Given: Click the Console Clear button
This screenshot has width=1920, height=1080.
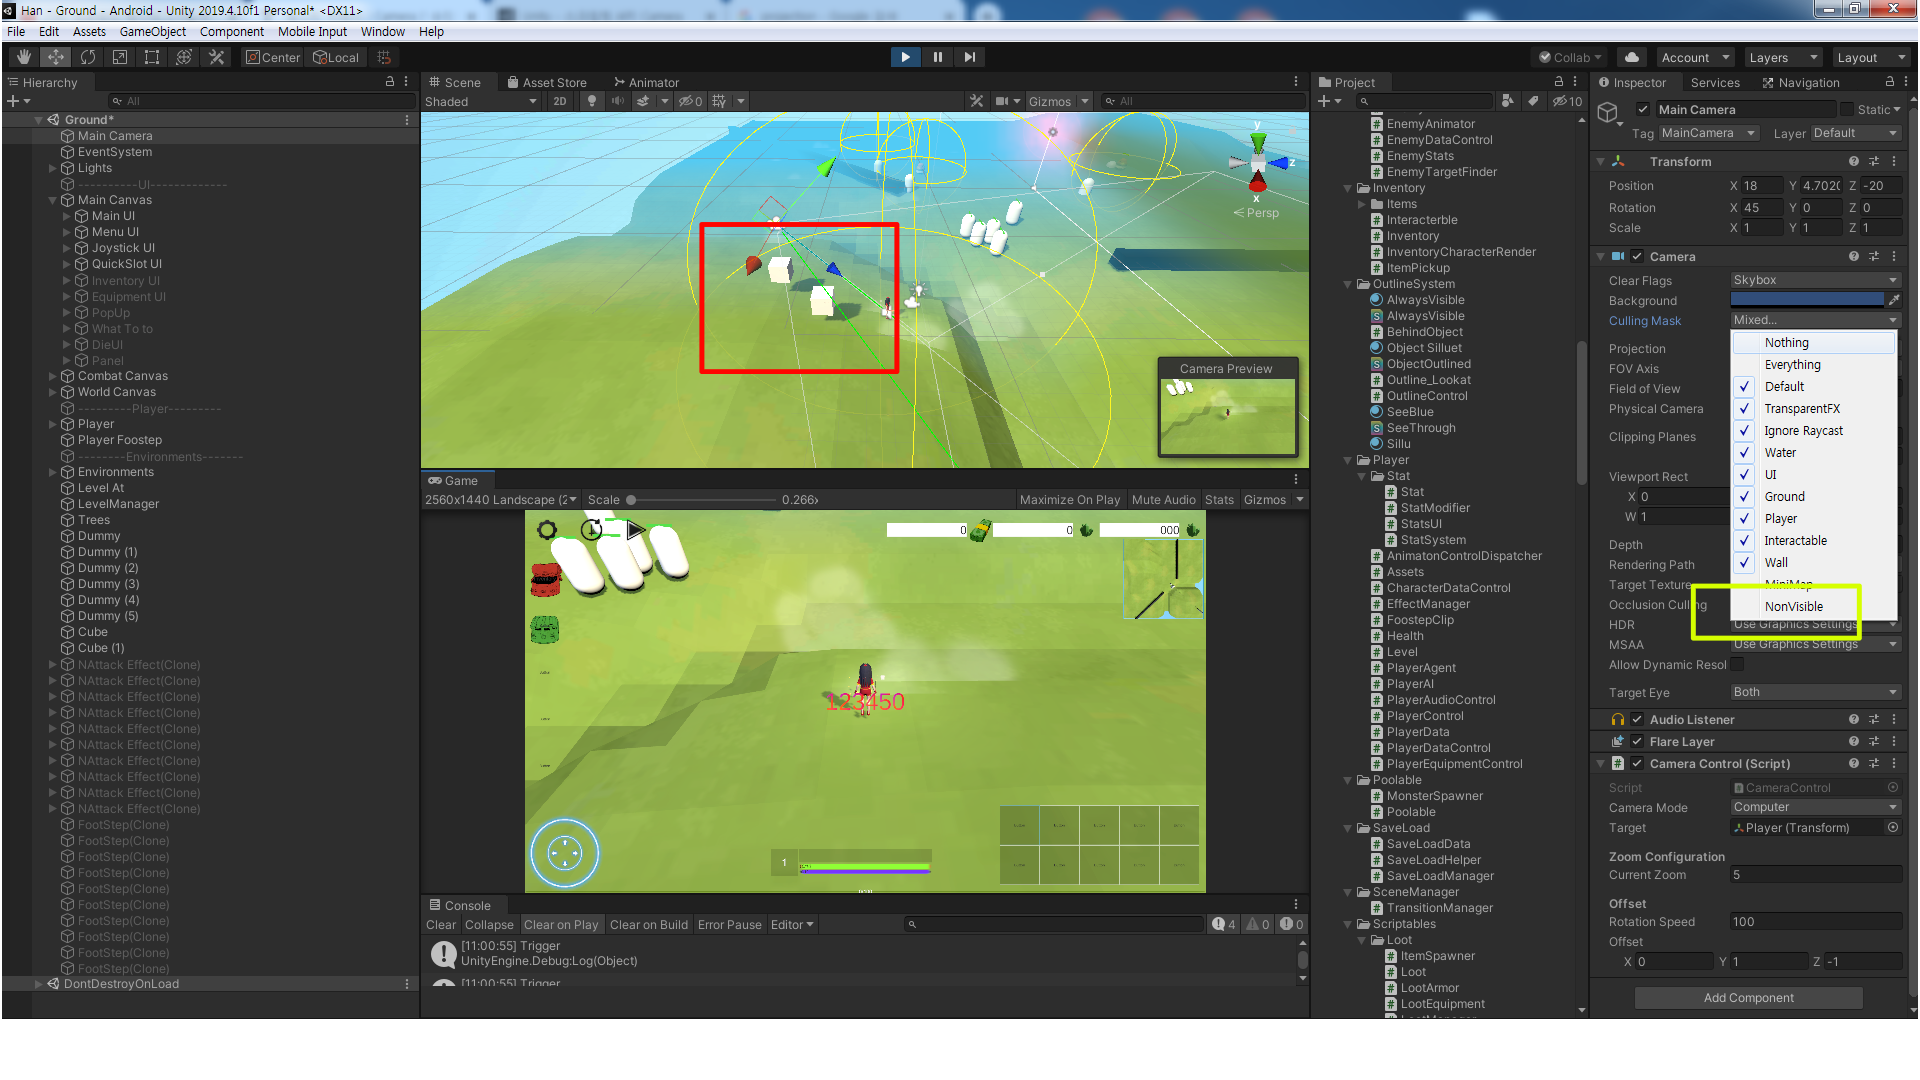Looking at the screenshot, I should click(440, 925).
